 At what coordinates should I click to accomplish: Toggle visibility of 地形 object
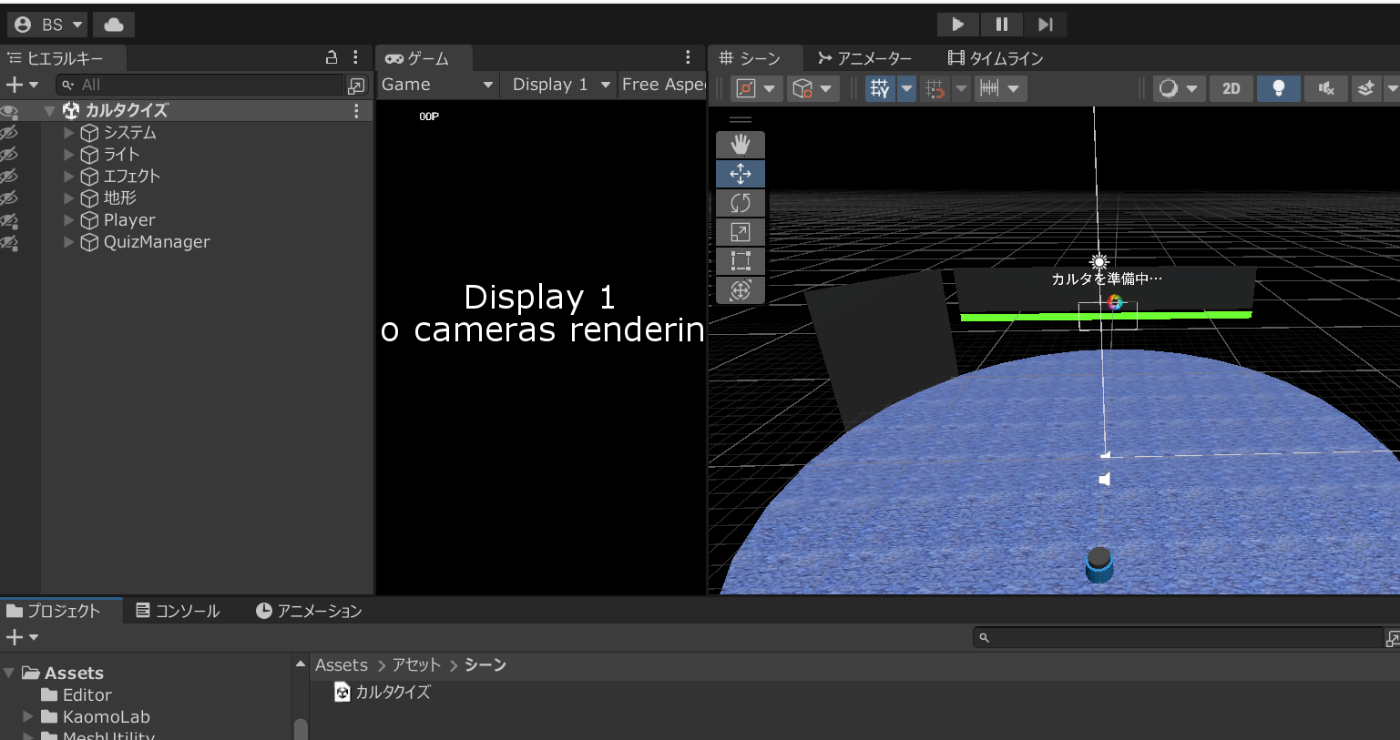click(9, 198)
